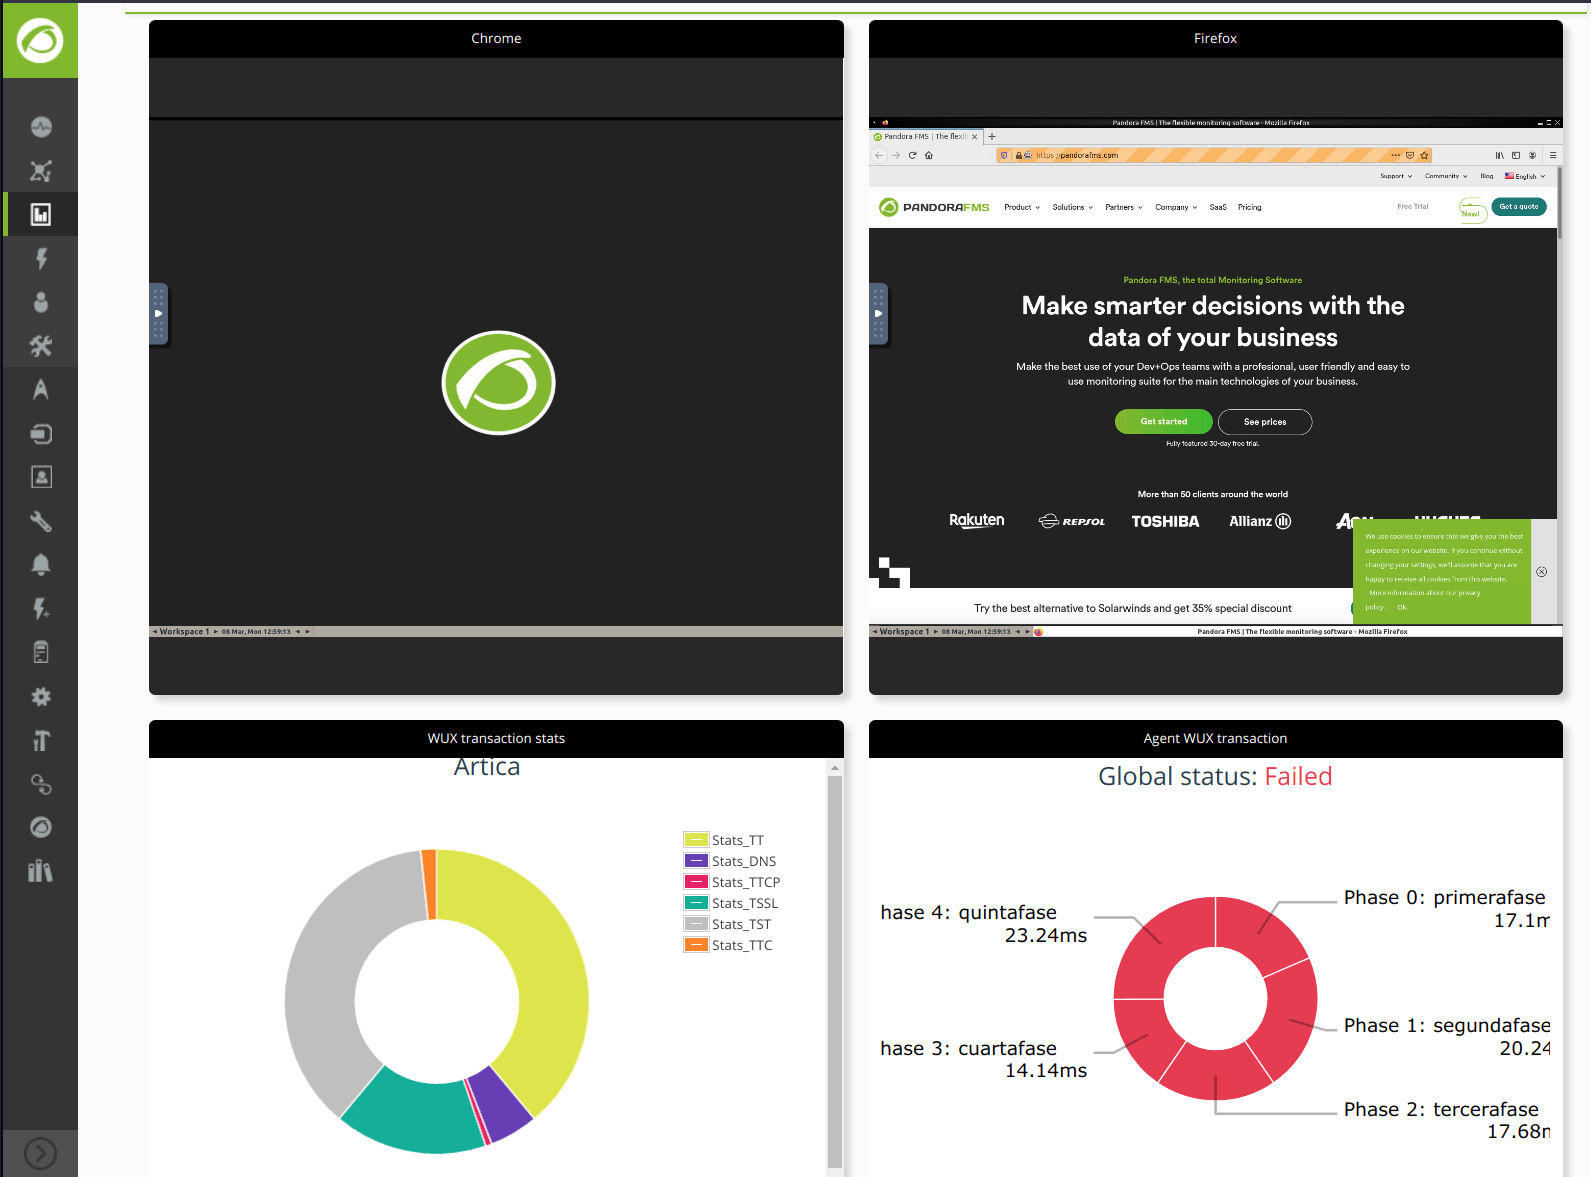The width and height of the screenshot is (1591, 1177).
Task: Open the Alerts bell sidebar icon
Action: click(x=41, y=565)
